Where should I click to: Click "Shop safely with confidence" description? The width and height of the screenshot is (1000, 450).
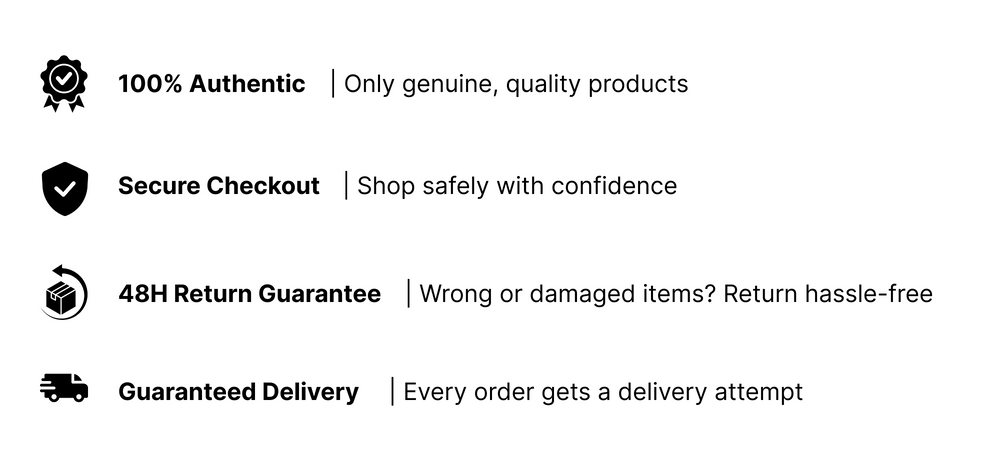[x=517, y=186]
